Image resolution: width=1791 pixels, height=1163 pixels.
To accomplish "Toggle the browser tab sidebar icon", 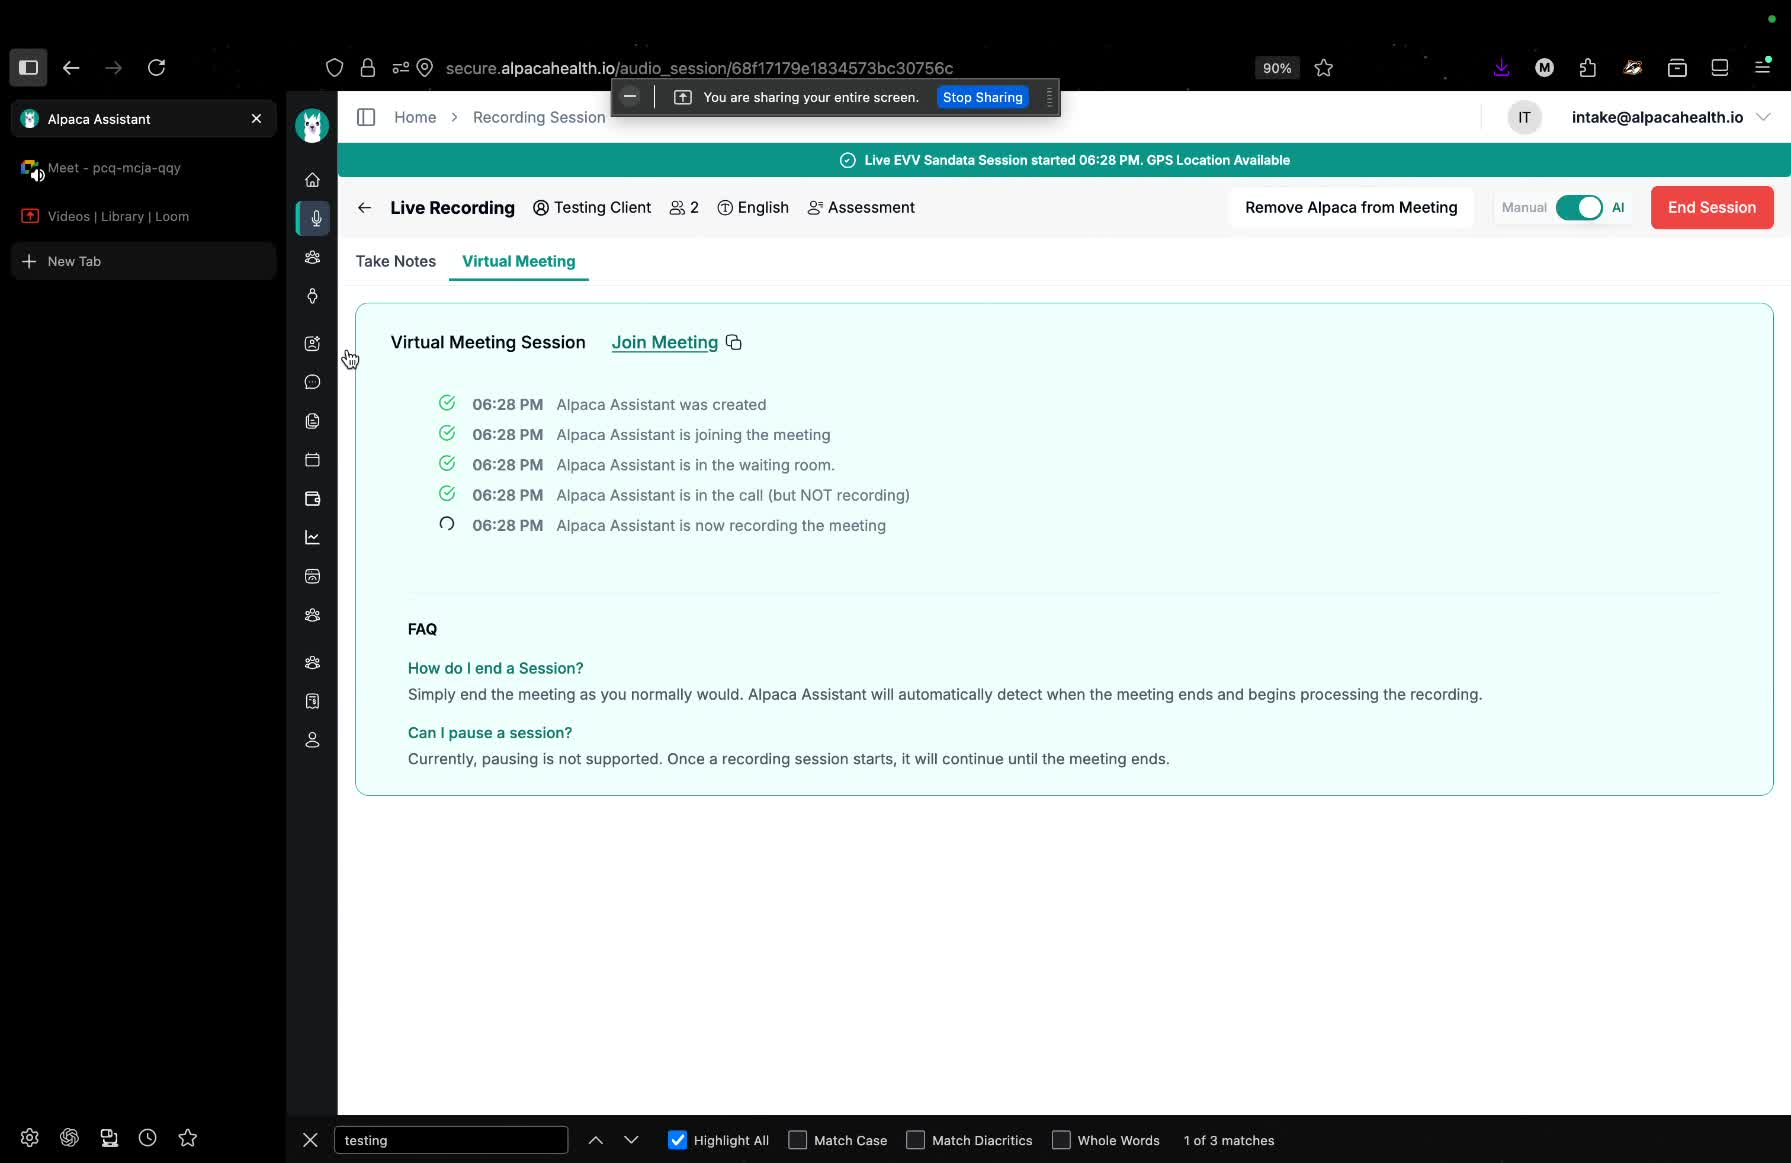I will click(x=28, y=68).
